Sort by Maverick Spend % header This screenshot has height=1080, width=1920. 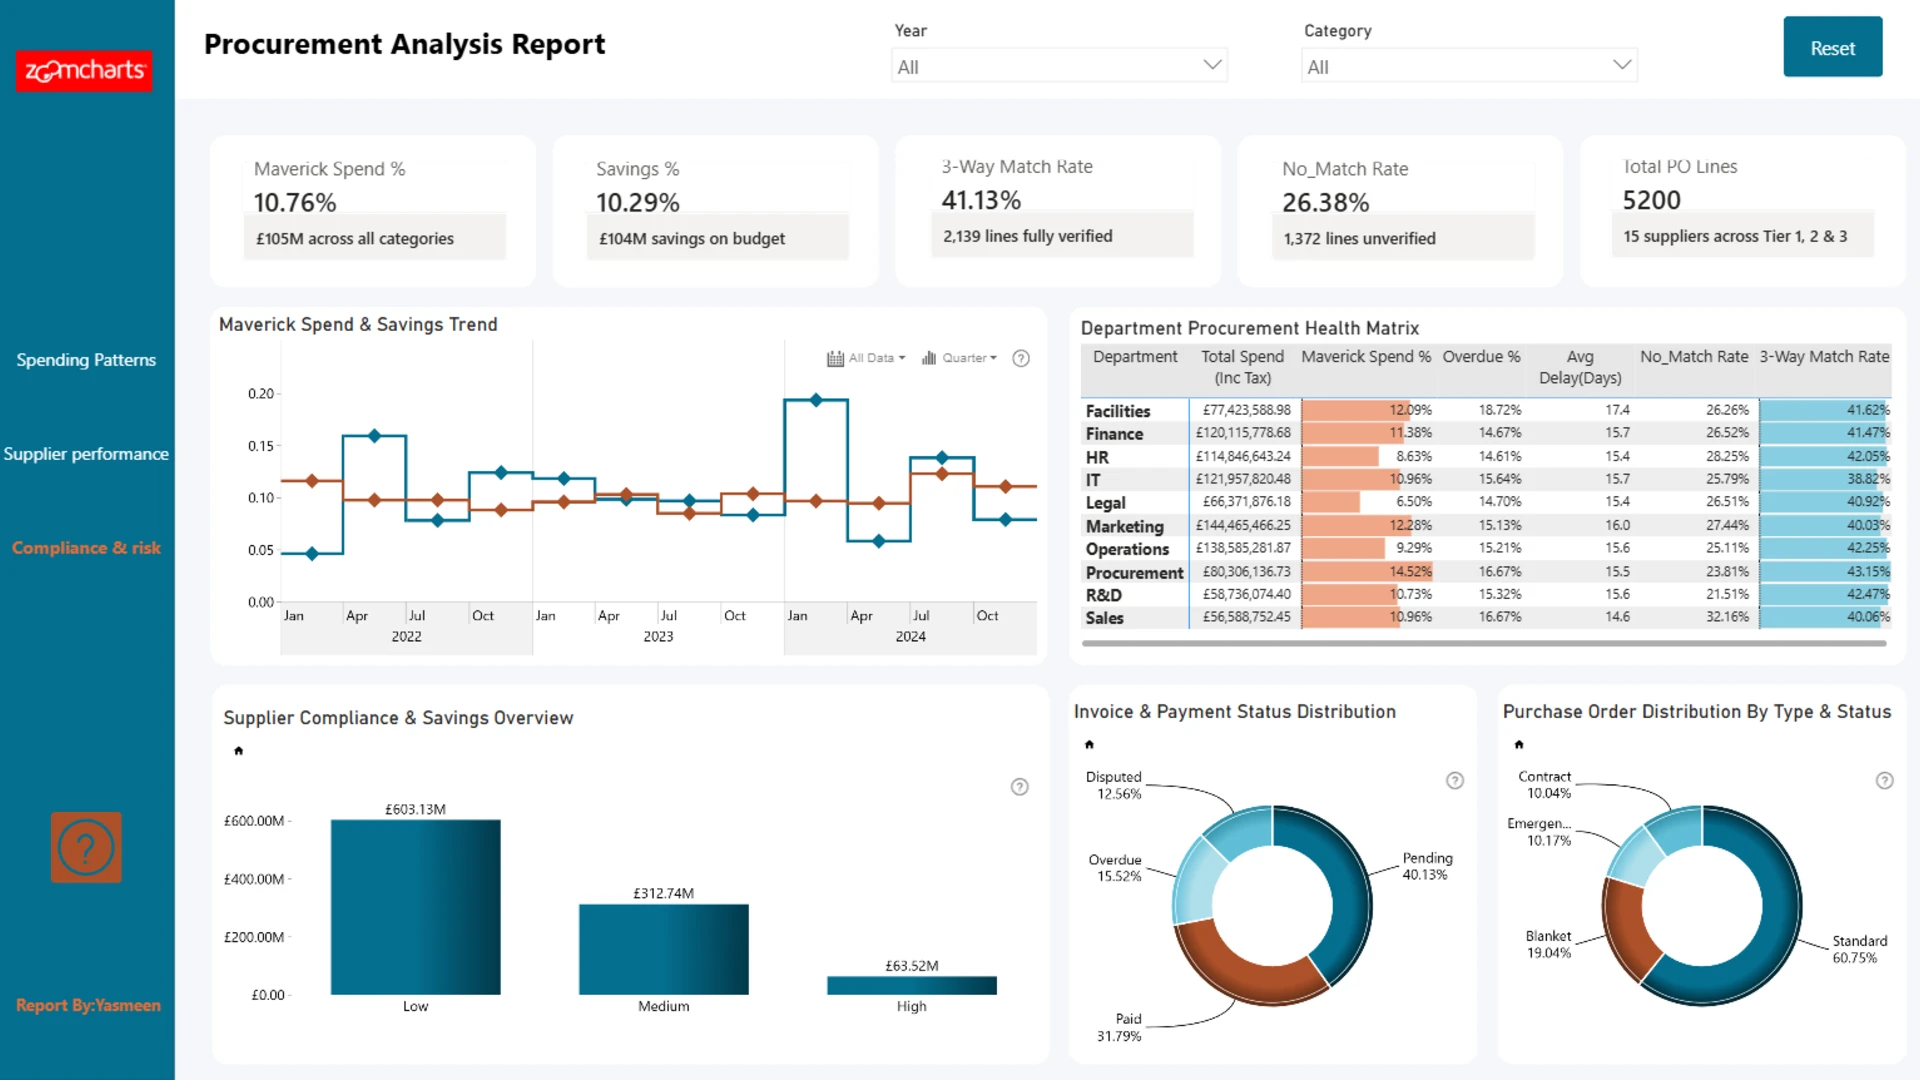pyautogui.click(x=1366, y=357)
